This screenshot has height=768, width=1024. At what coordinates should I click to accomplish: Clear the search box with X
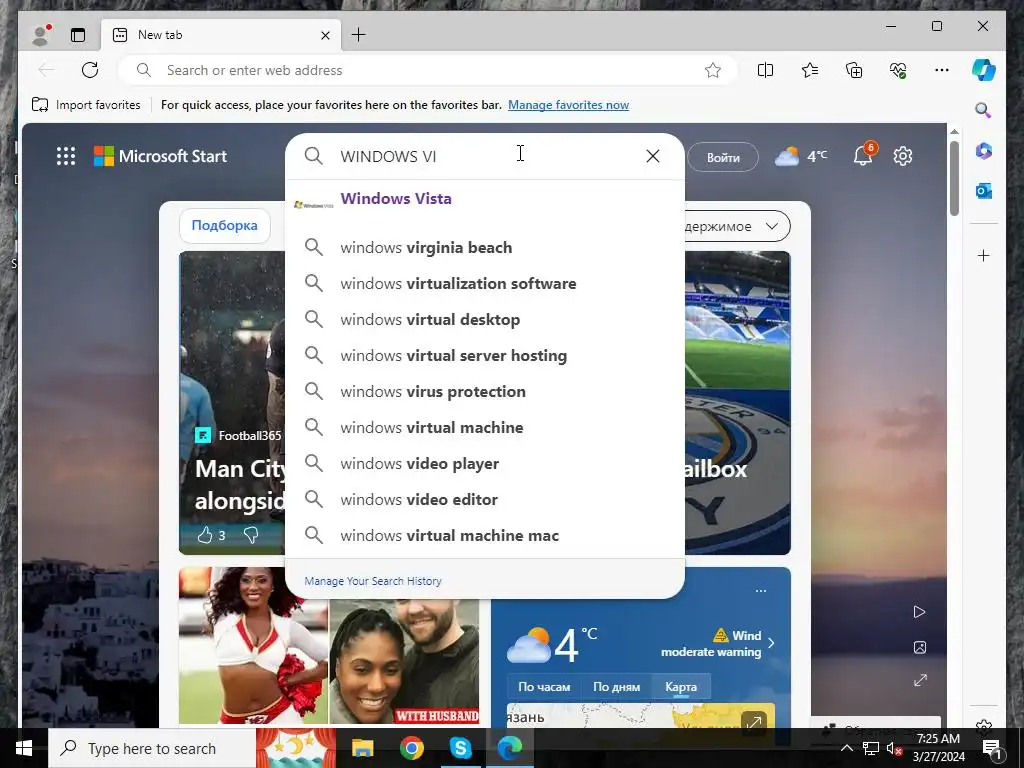pos(652,156)
